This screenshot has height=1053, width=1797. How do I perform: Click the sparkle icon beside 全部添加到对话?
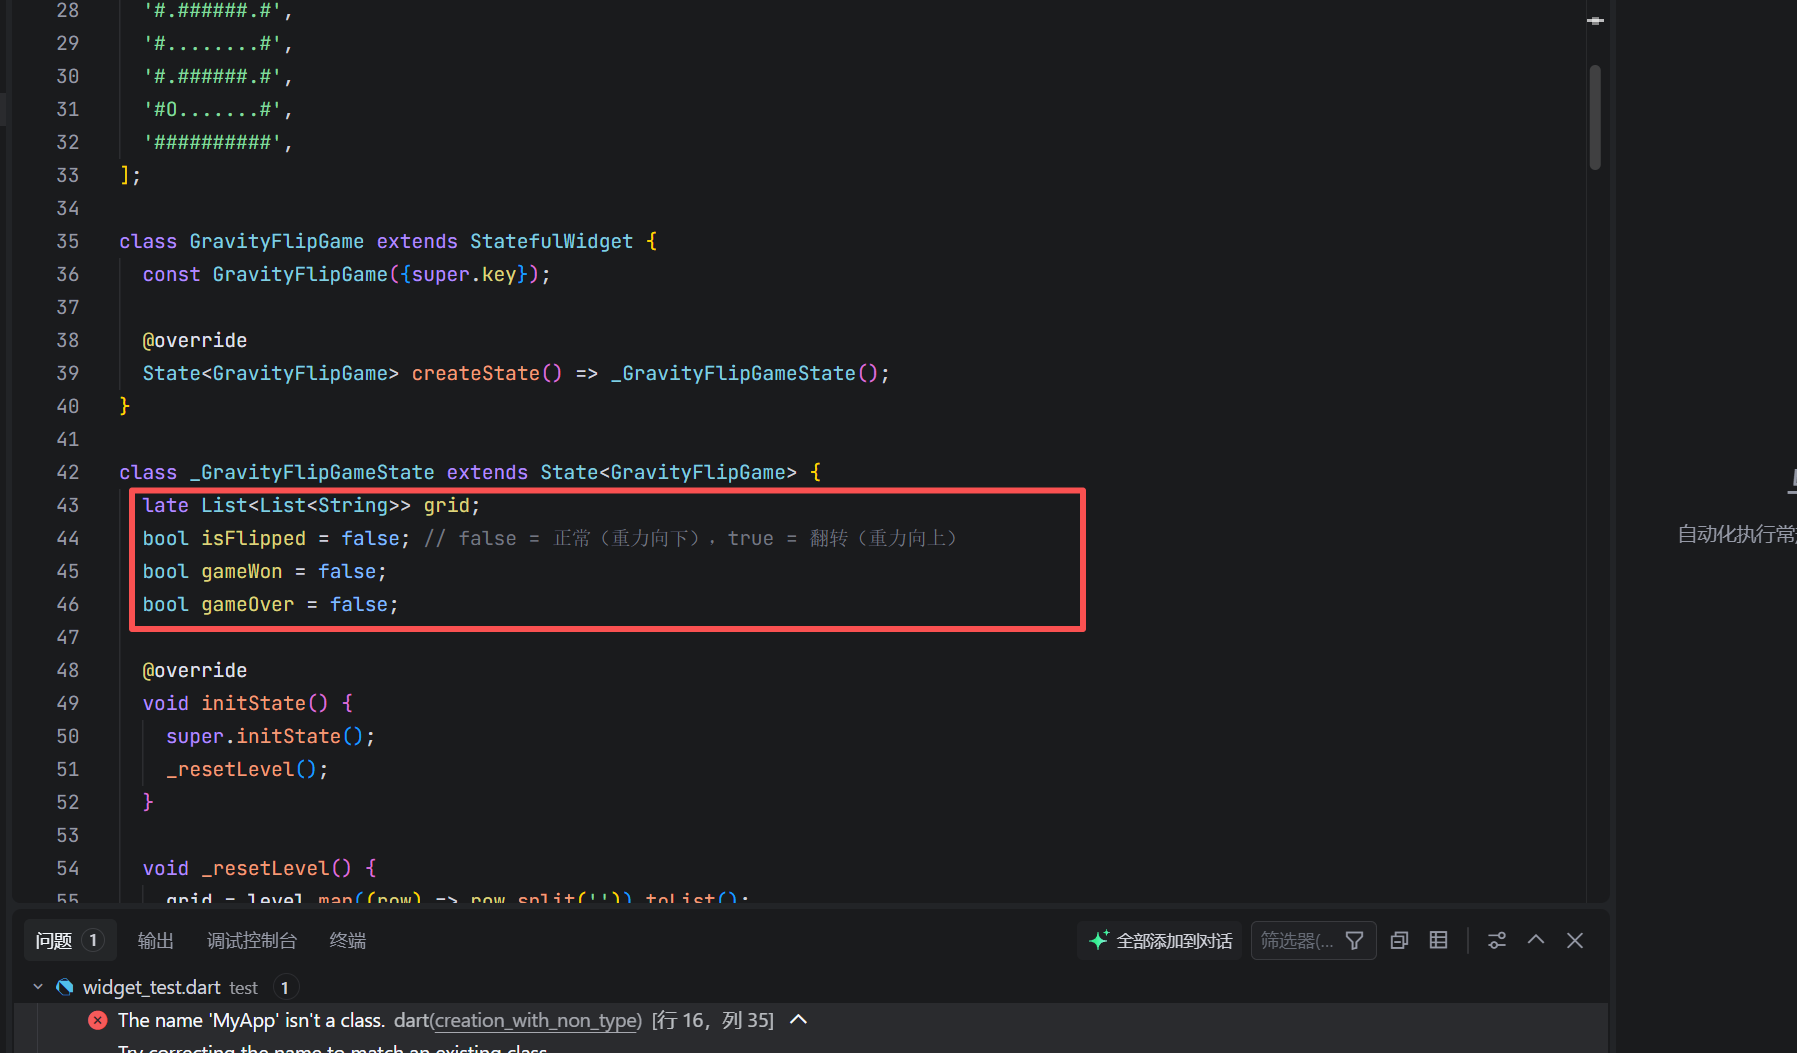[x=1099, y=941]
